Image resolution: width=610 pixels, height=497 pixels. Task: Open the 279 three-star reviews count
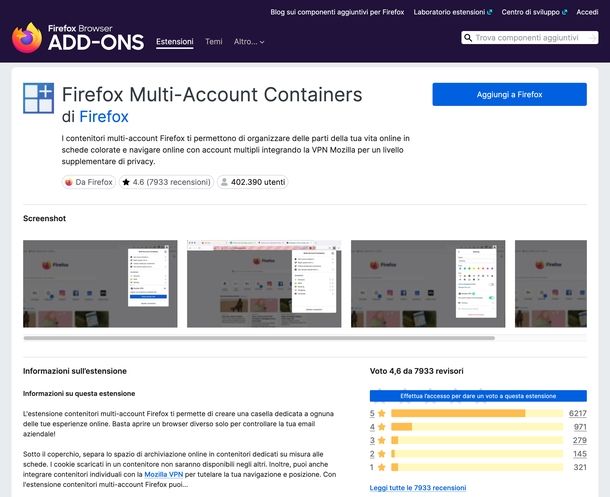tap(580, 440)
